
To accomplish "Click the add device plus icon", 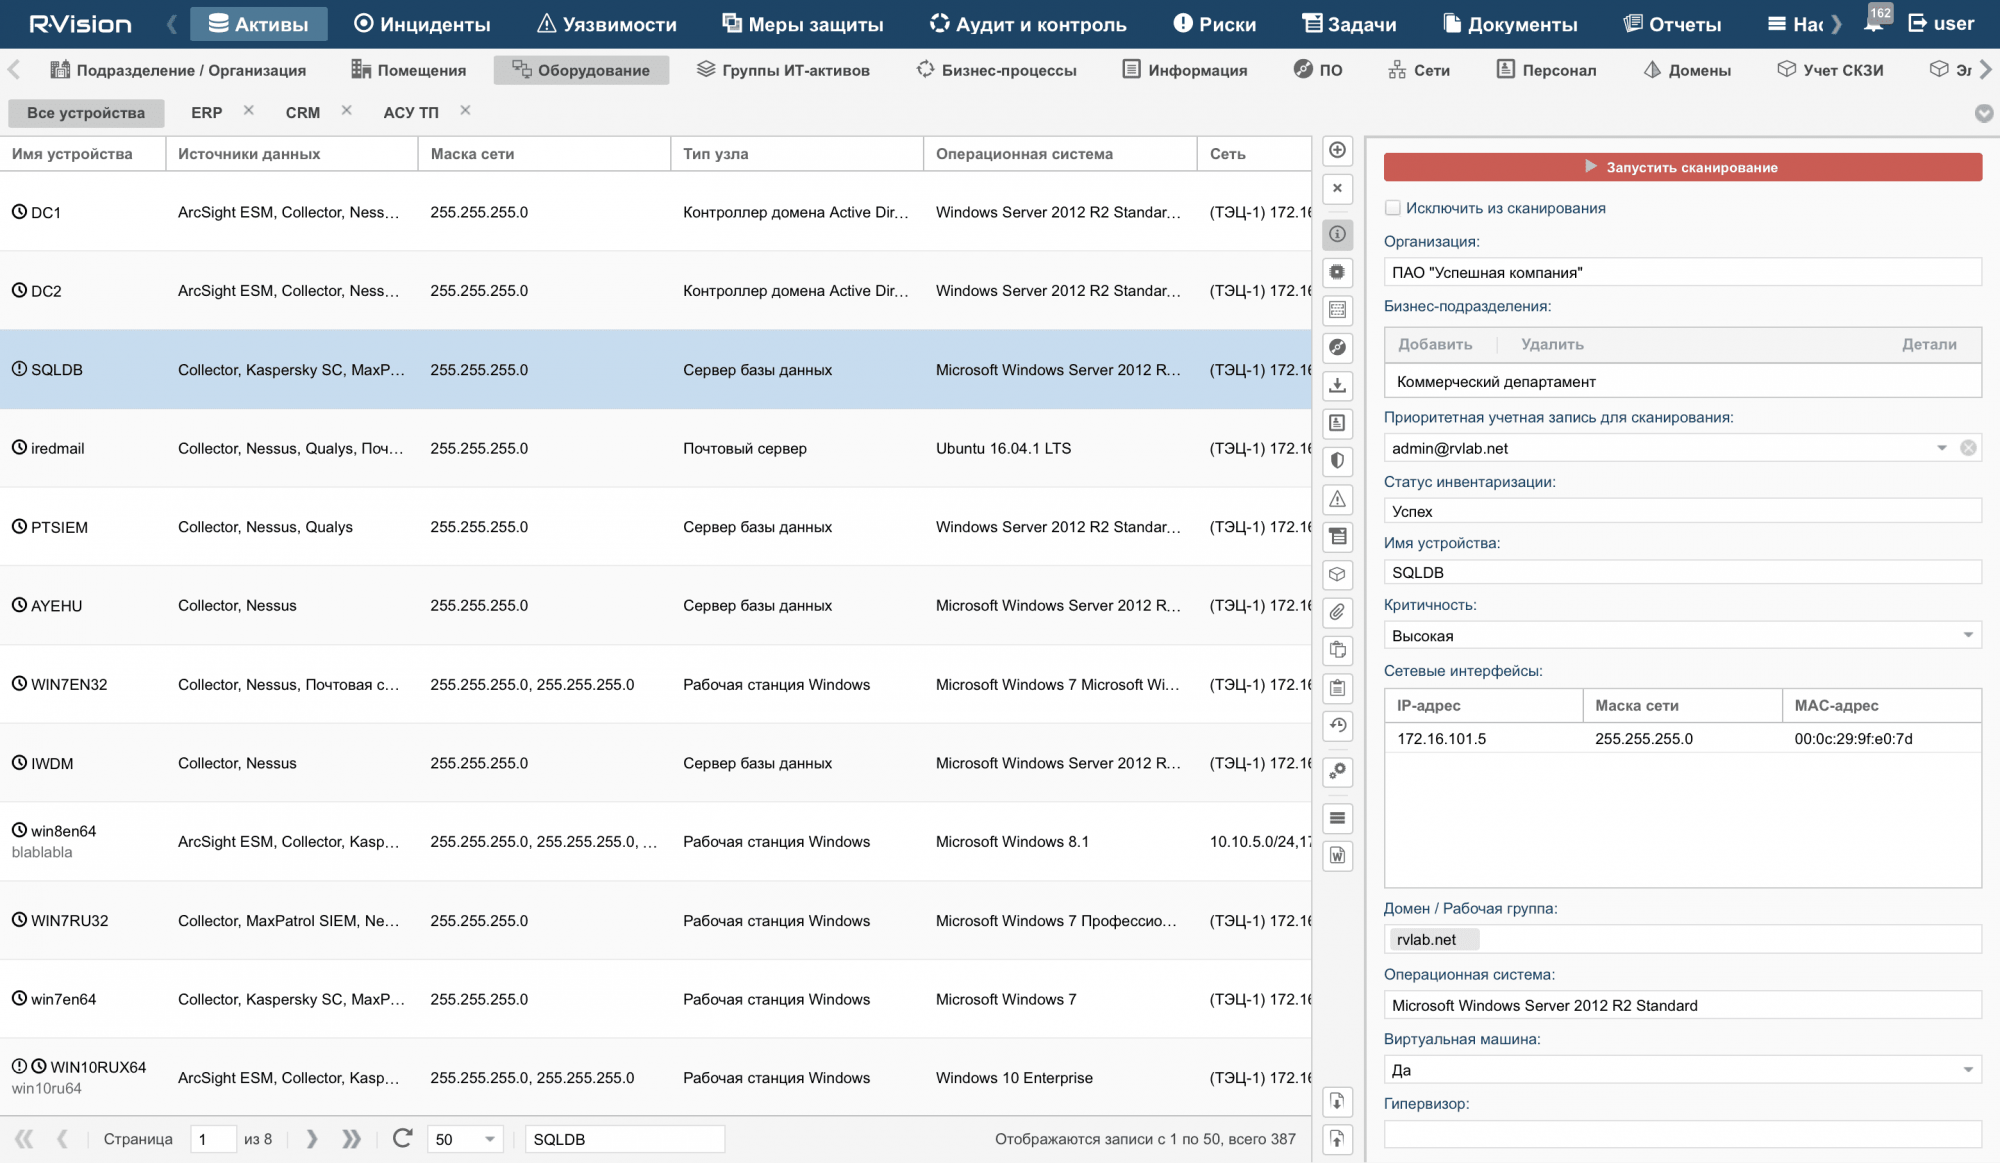I will pyautogui.click(x=1337, y=151).
